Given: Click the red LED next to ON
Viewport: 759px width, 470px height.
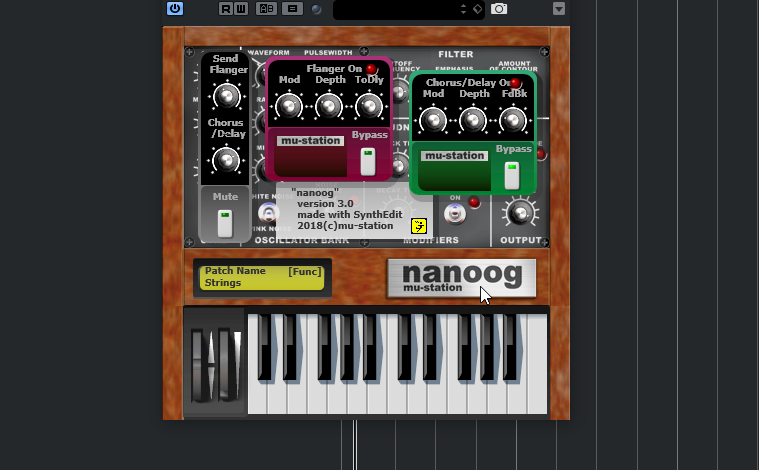Looking at the screenshot, I should point(474,202).
